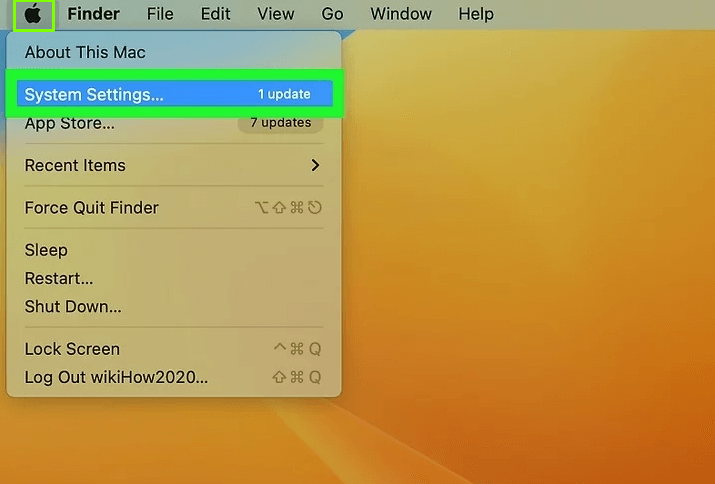715x484 pixels.
Task: Open the Go menu
Action: (332, 14)
